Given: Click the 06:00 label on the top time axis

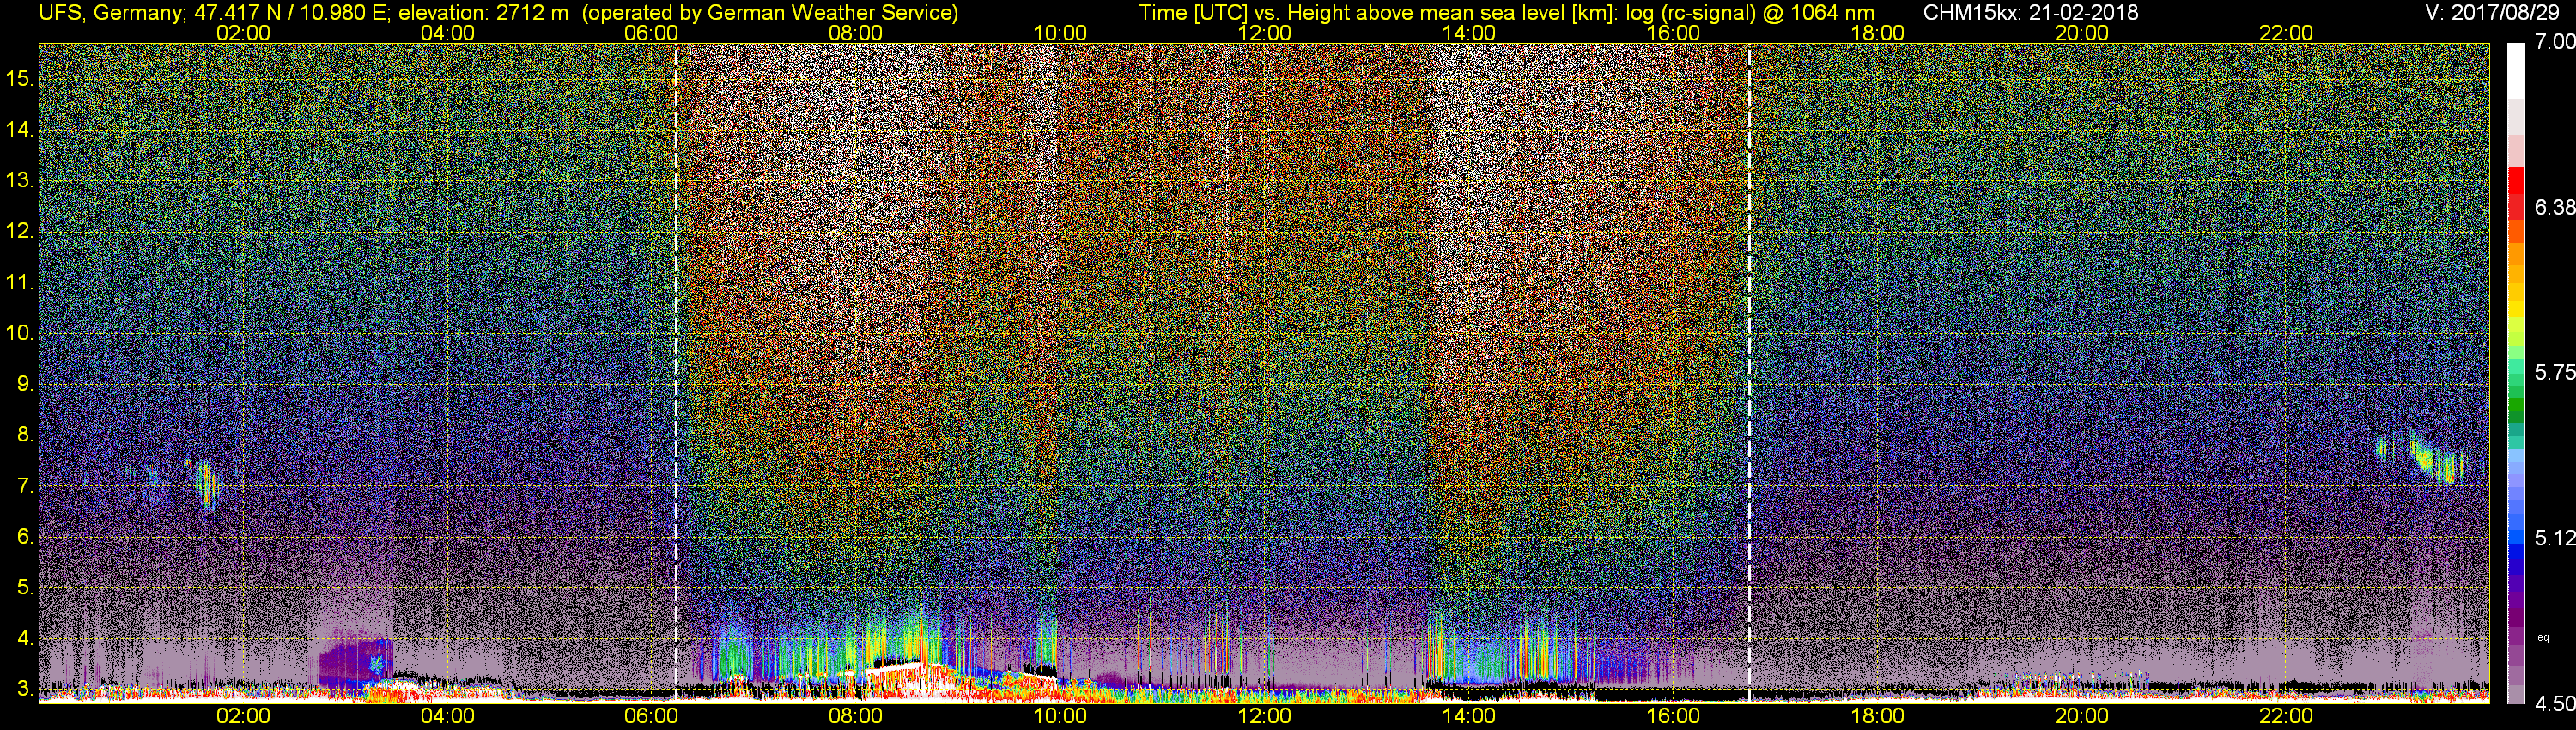Looking at the screenshot, I should click(x=651, y=33).
